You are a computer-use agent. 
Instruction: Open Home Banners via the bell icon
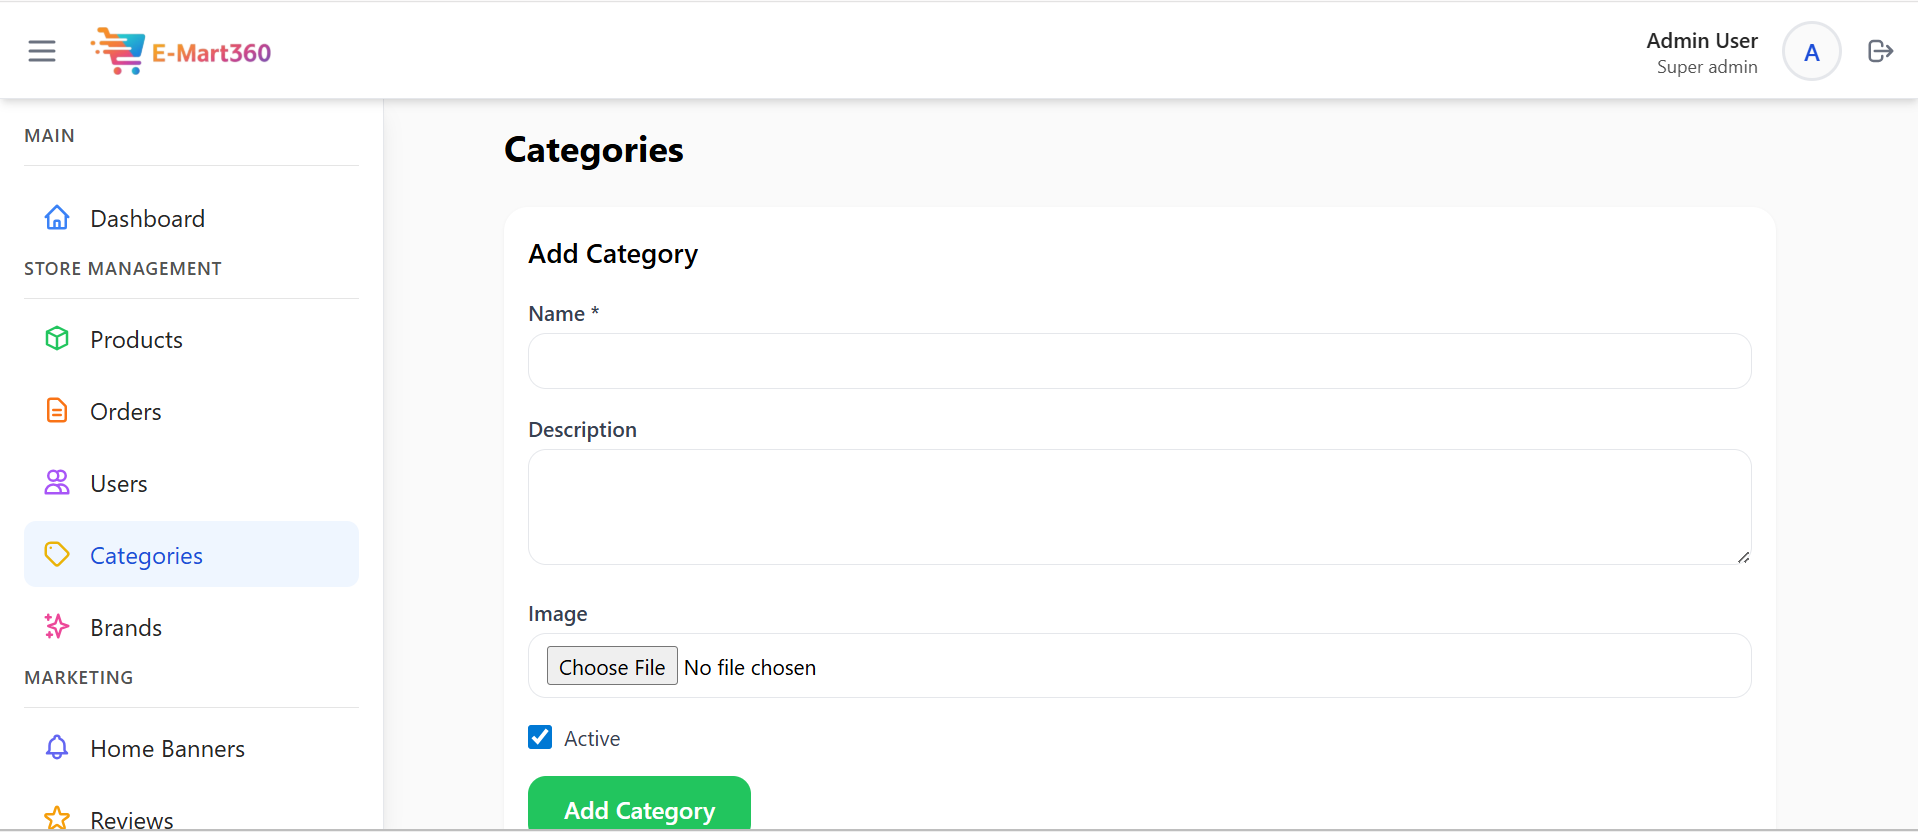56,747
